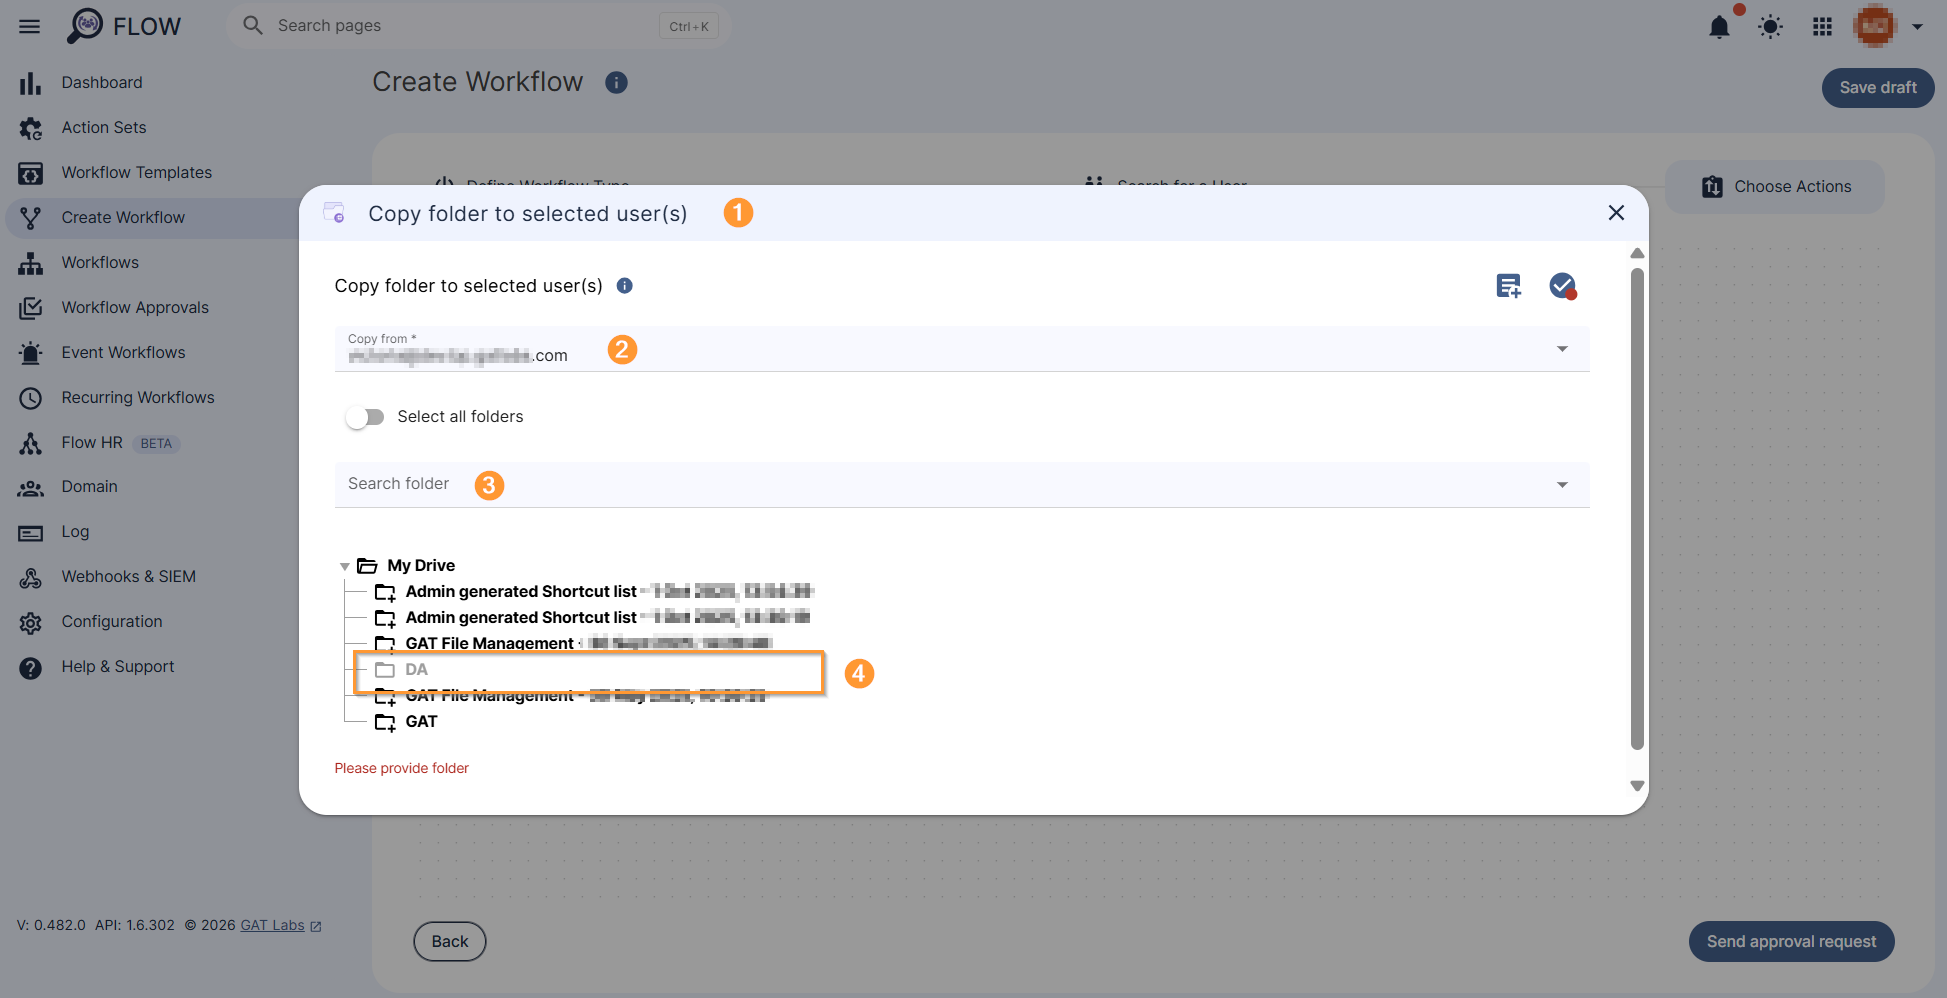This screenshot has width=1947, height=998.
Task: Select the DA folder
Action: tap(416, 670)
